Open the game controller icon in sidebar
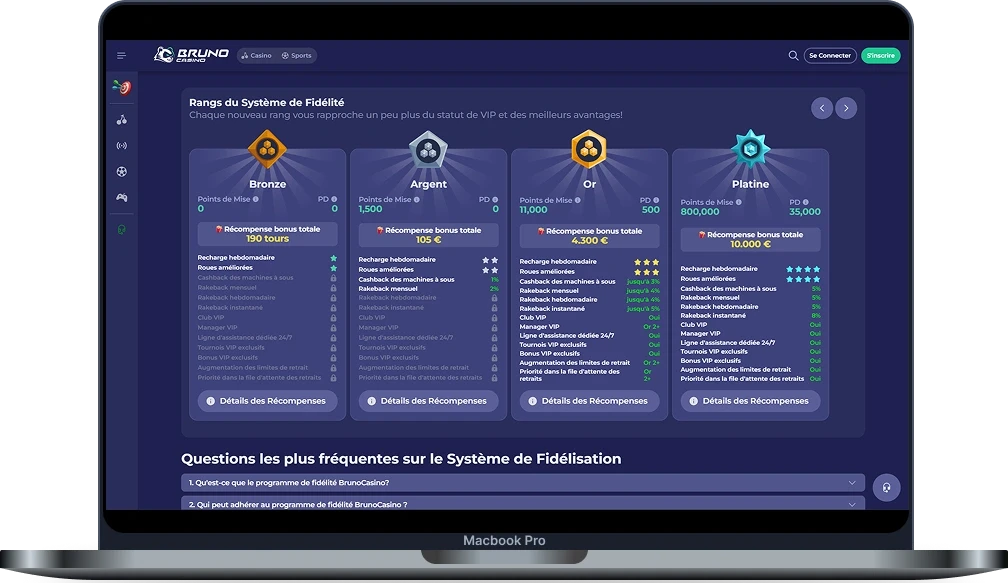Screen dimensions: 1008x583 (x=122, y=198)
